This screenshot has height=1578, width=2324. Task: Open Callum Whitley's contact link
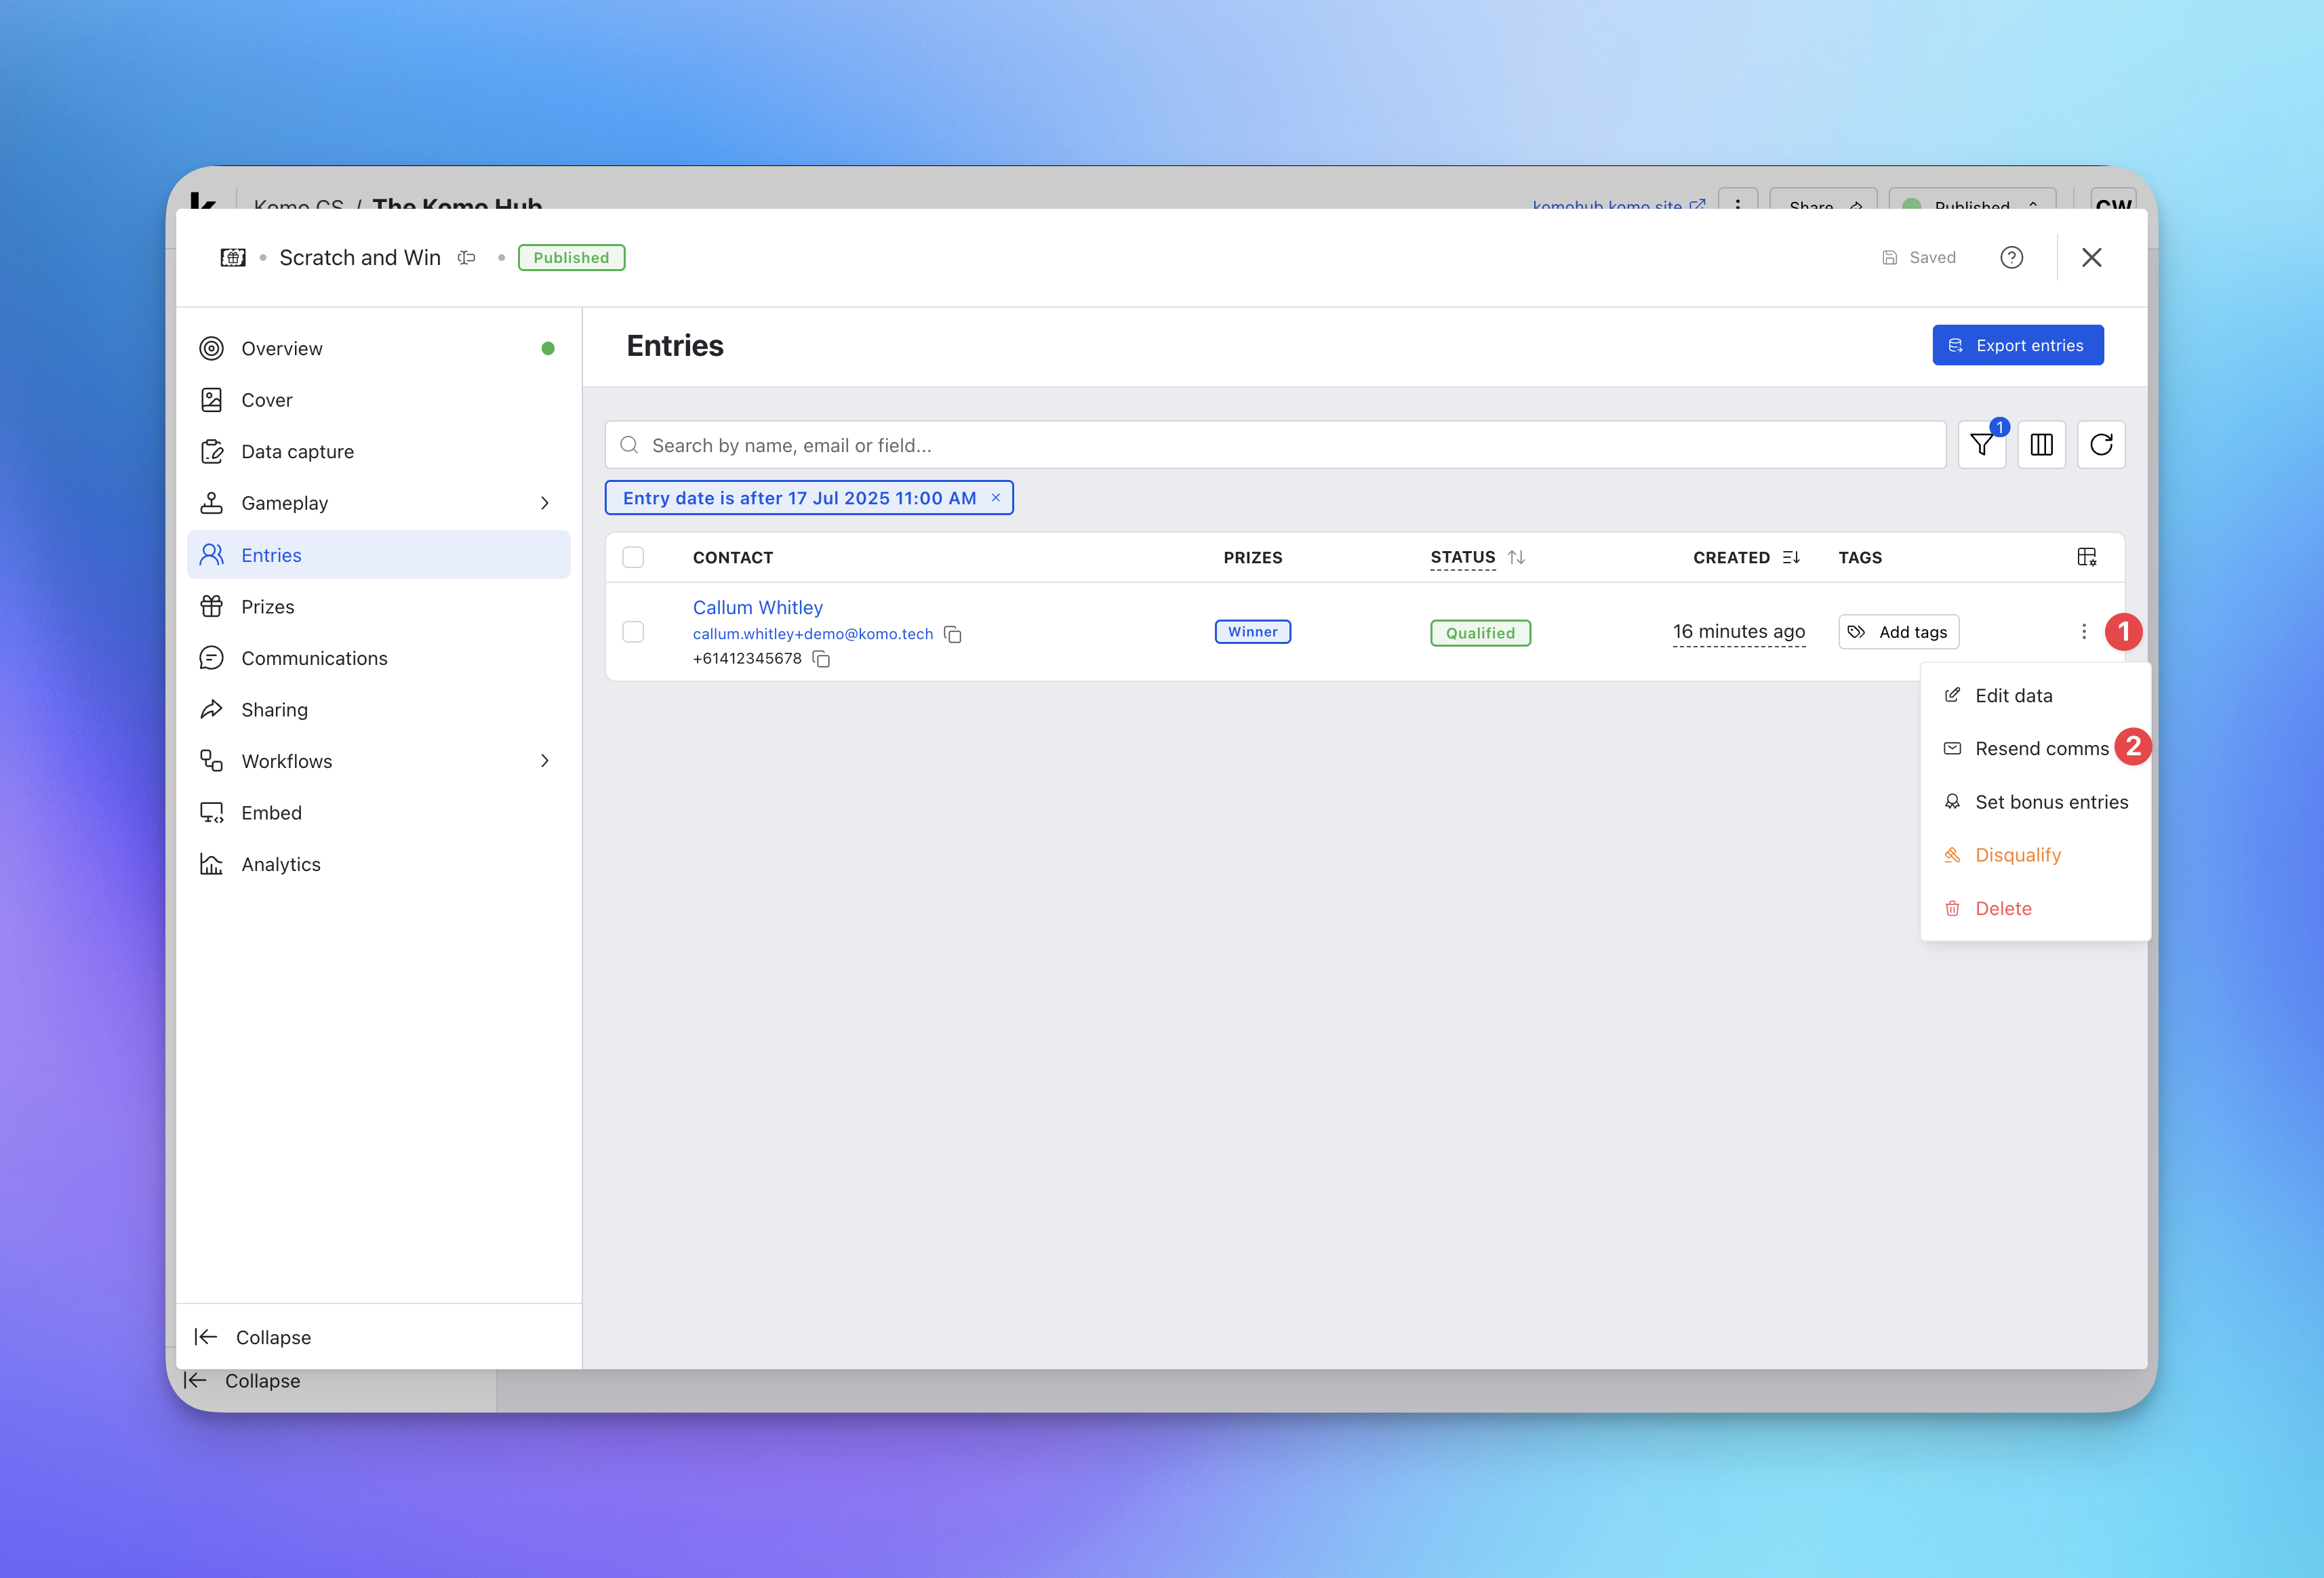pos(757,608)
